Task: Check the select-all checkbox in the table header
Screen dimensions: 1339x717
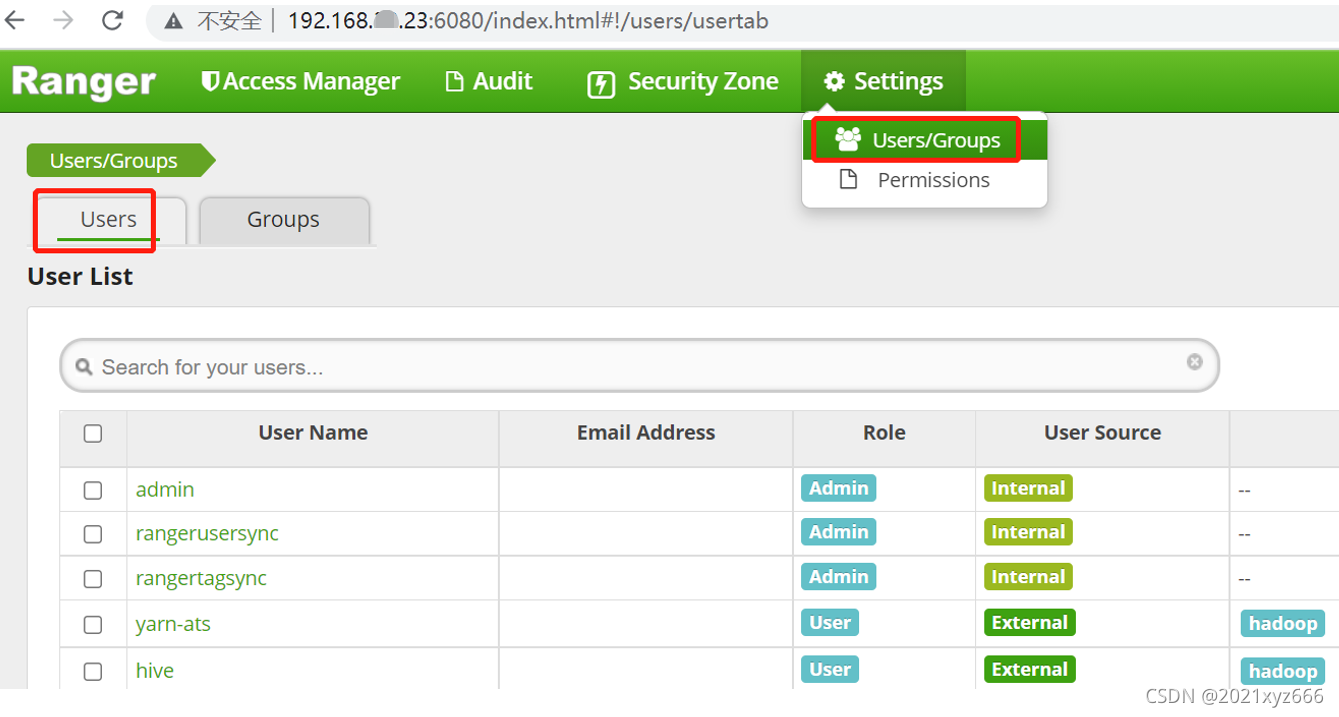Action: (x=93, y=433)
